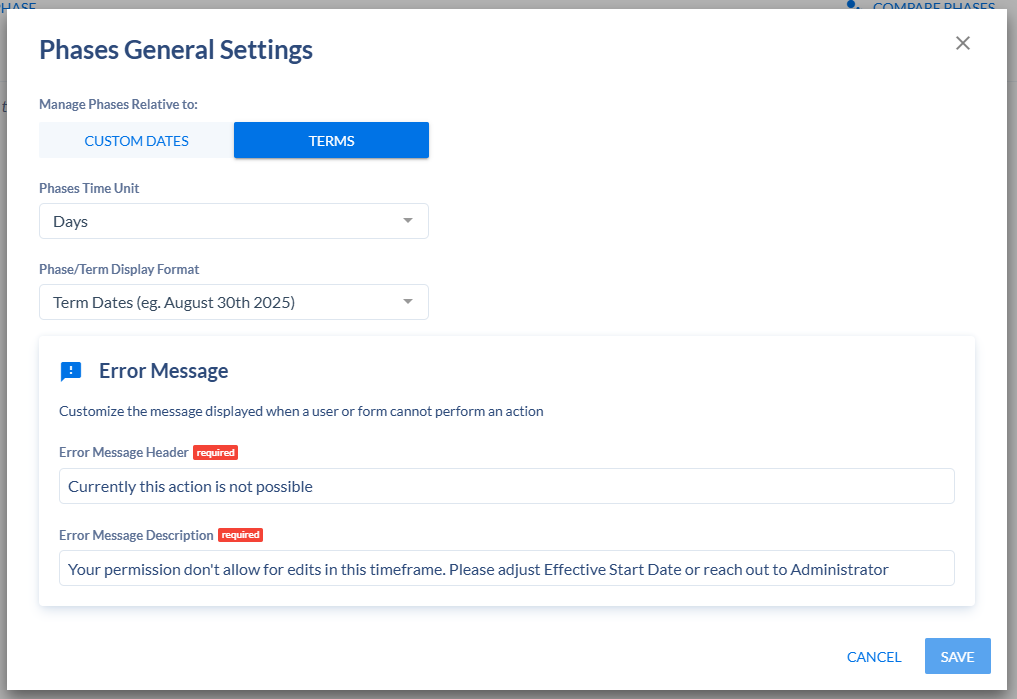Select the Terms option
The width and height of the screenshot is (1017, 699).
click(331, 141)
